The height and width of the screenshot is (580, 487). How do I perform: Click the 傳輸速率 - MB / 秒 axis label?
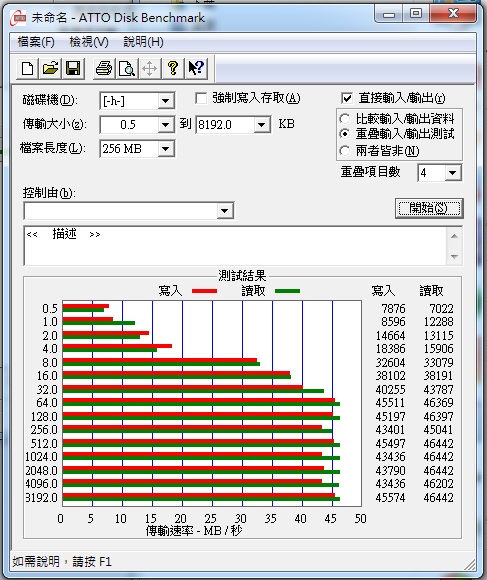(194, 531)
